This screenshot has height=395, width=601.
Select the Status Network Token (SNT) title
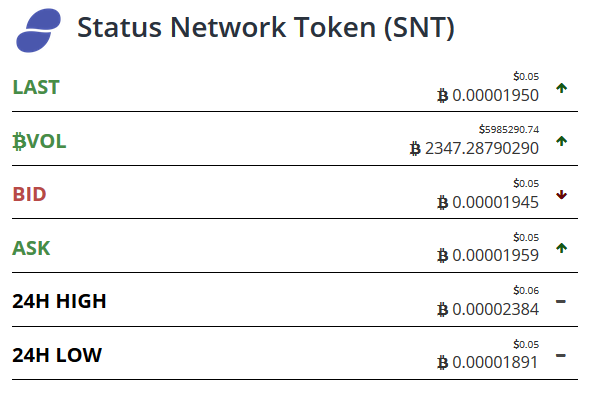click(x=266, y=27)
